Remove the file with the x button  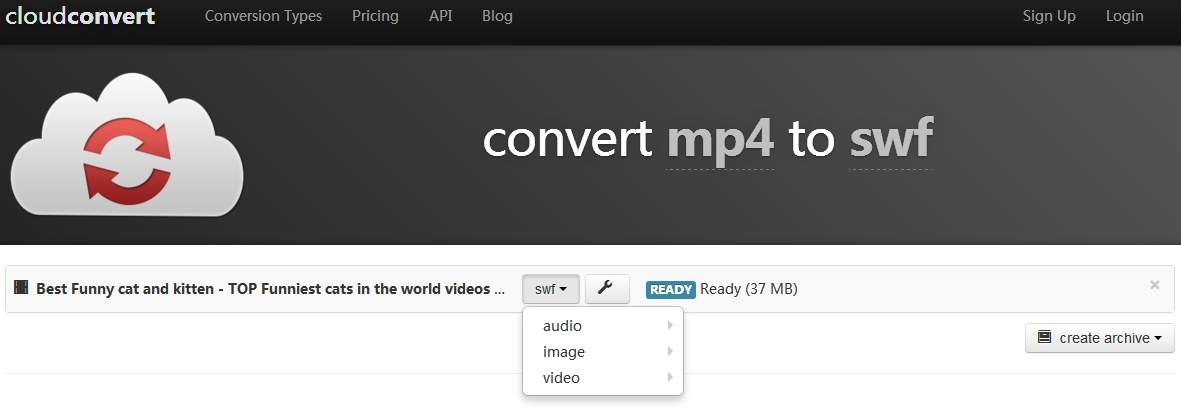tap(1154, 285)
